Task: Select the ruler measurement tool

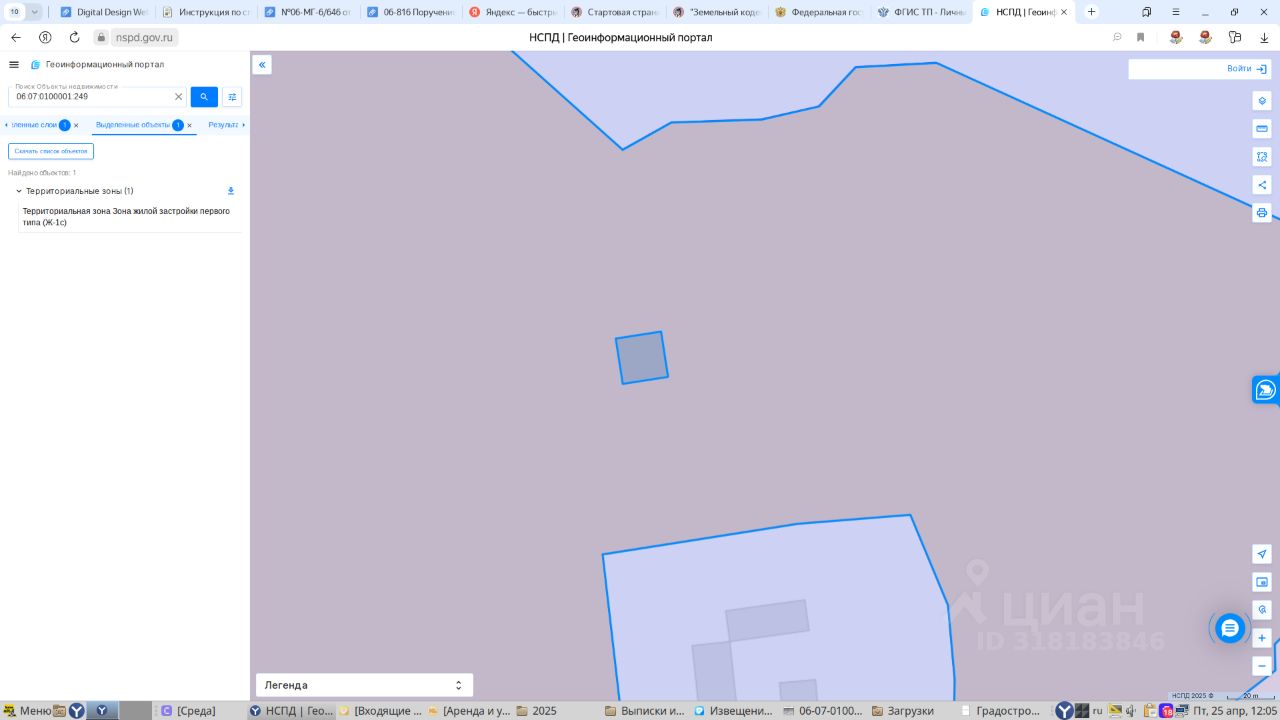Action: pyautogui.click(x=1262, y=129)
